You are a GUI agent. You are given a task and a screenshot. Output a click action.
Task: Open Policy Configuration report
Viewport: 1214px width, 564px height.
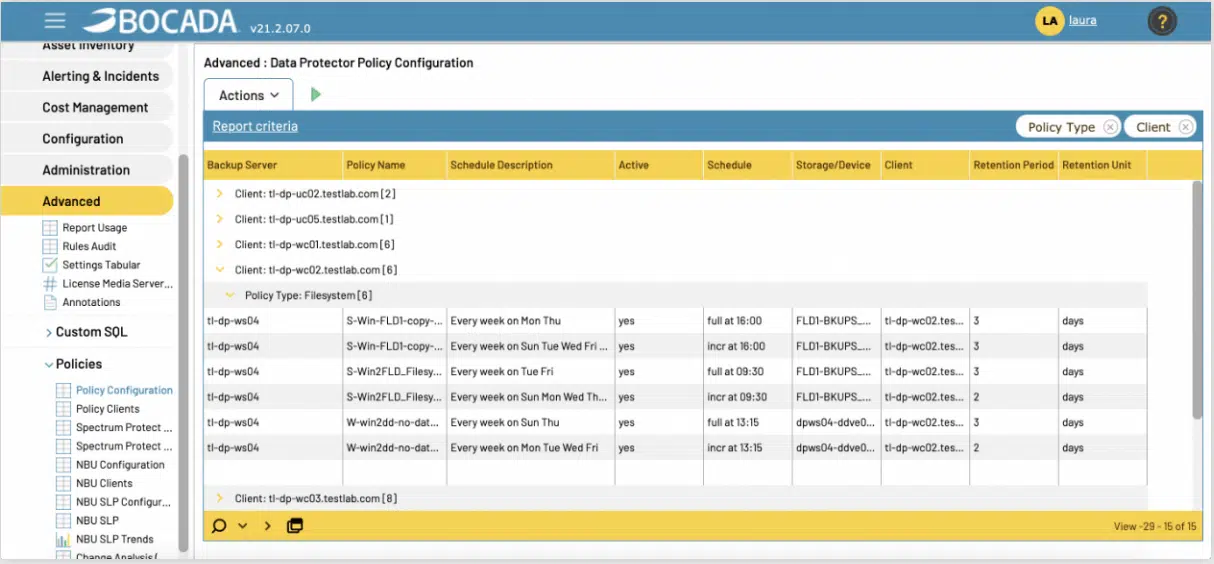coord(124,391)
